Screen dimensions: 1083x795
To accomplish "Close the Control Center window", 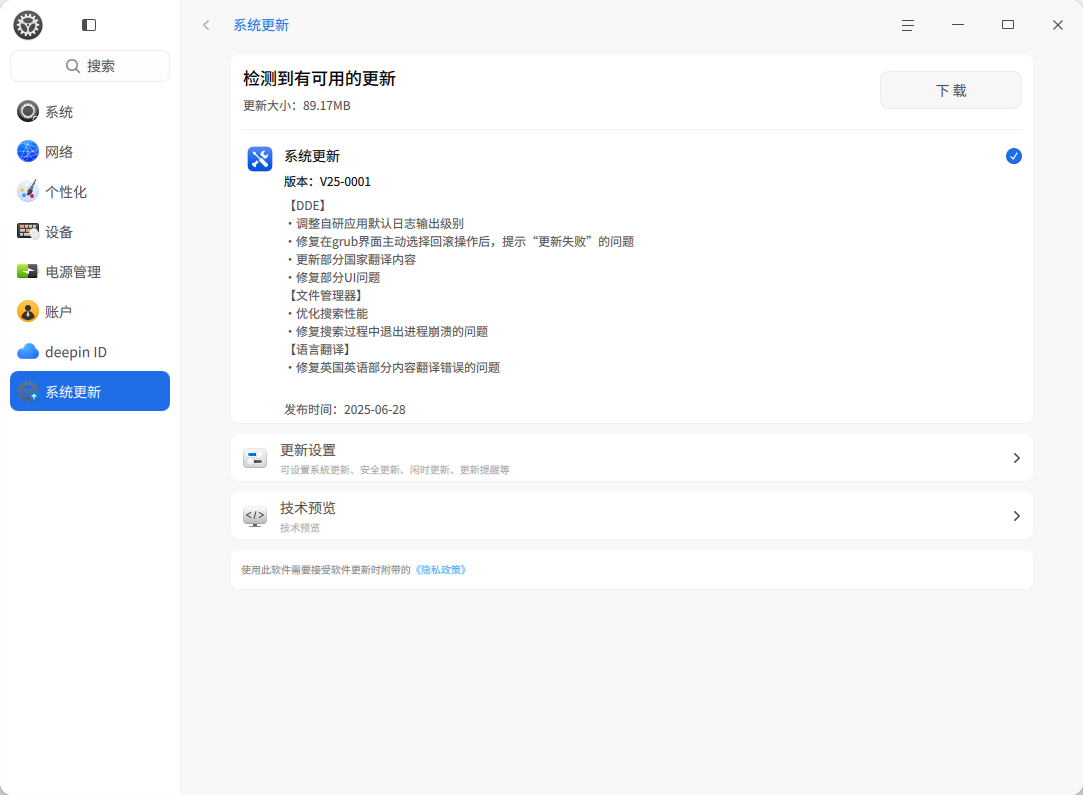I will click(x=1057, y=26).
